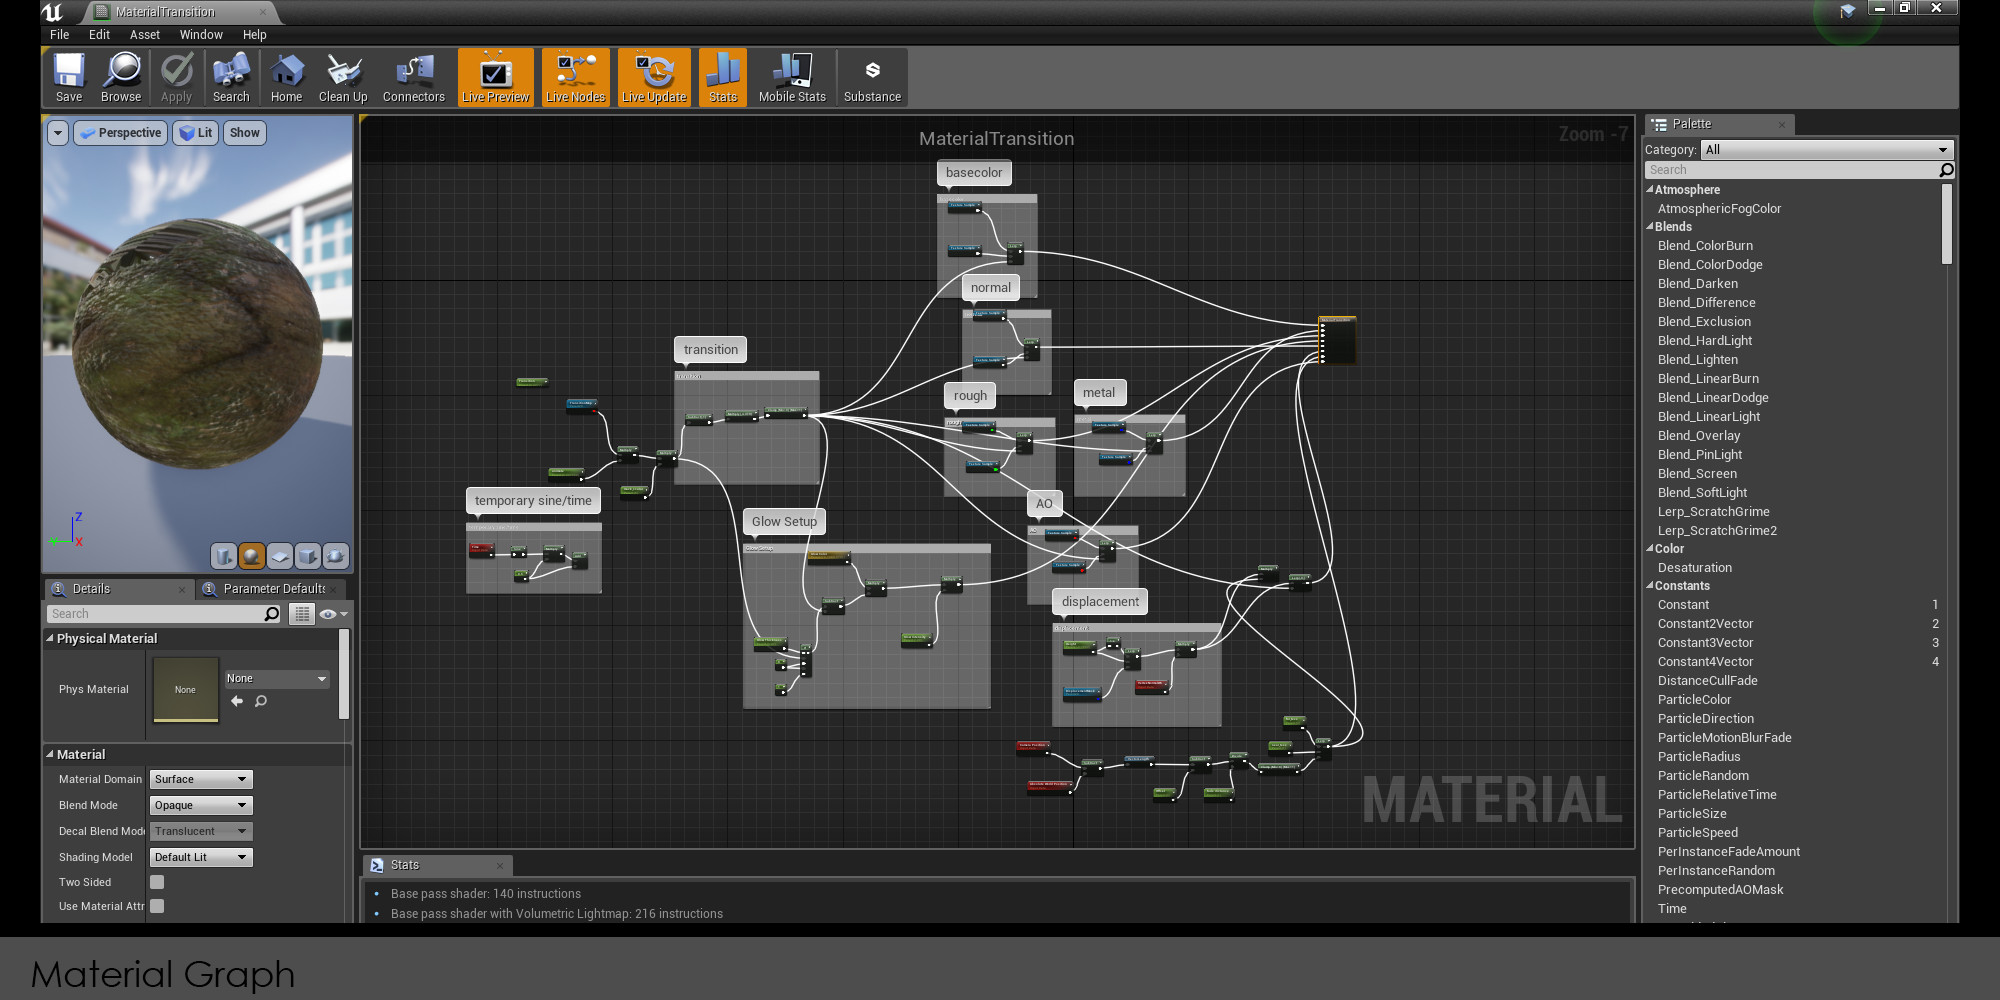Click the Perspective viewport button
Image resolution: width=2000 pixels, height=1000 pixels.
pos(120,133)
